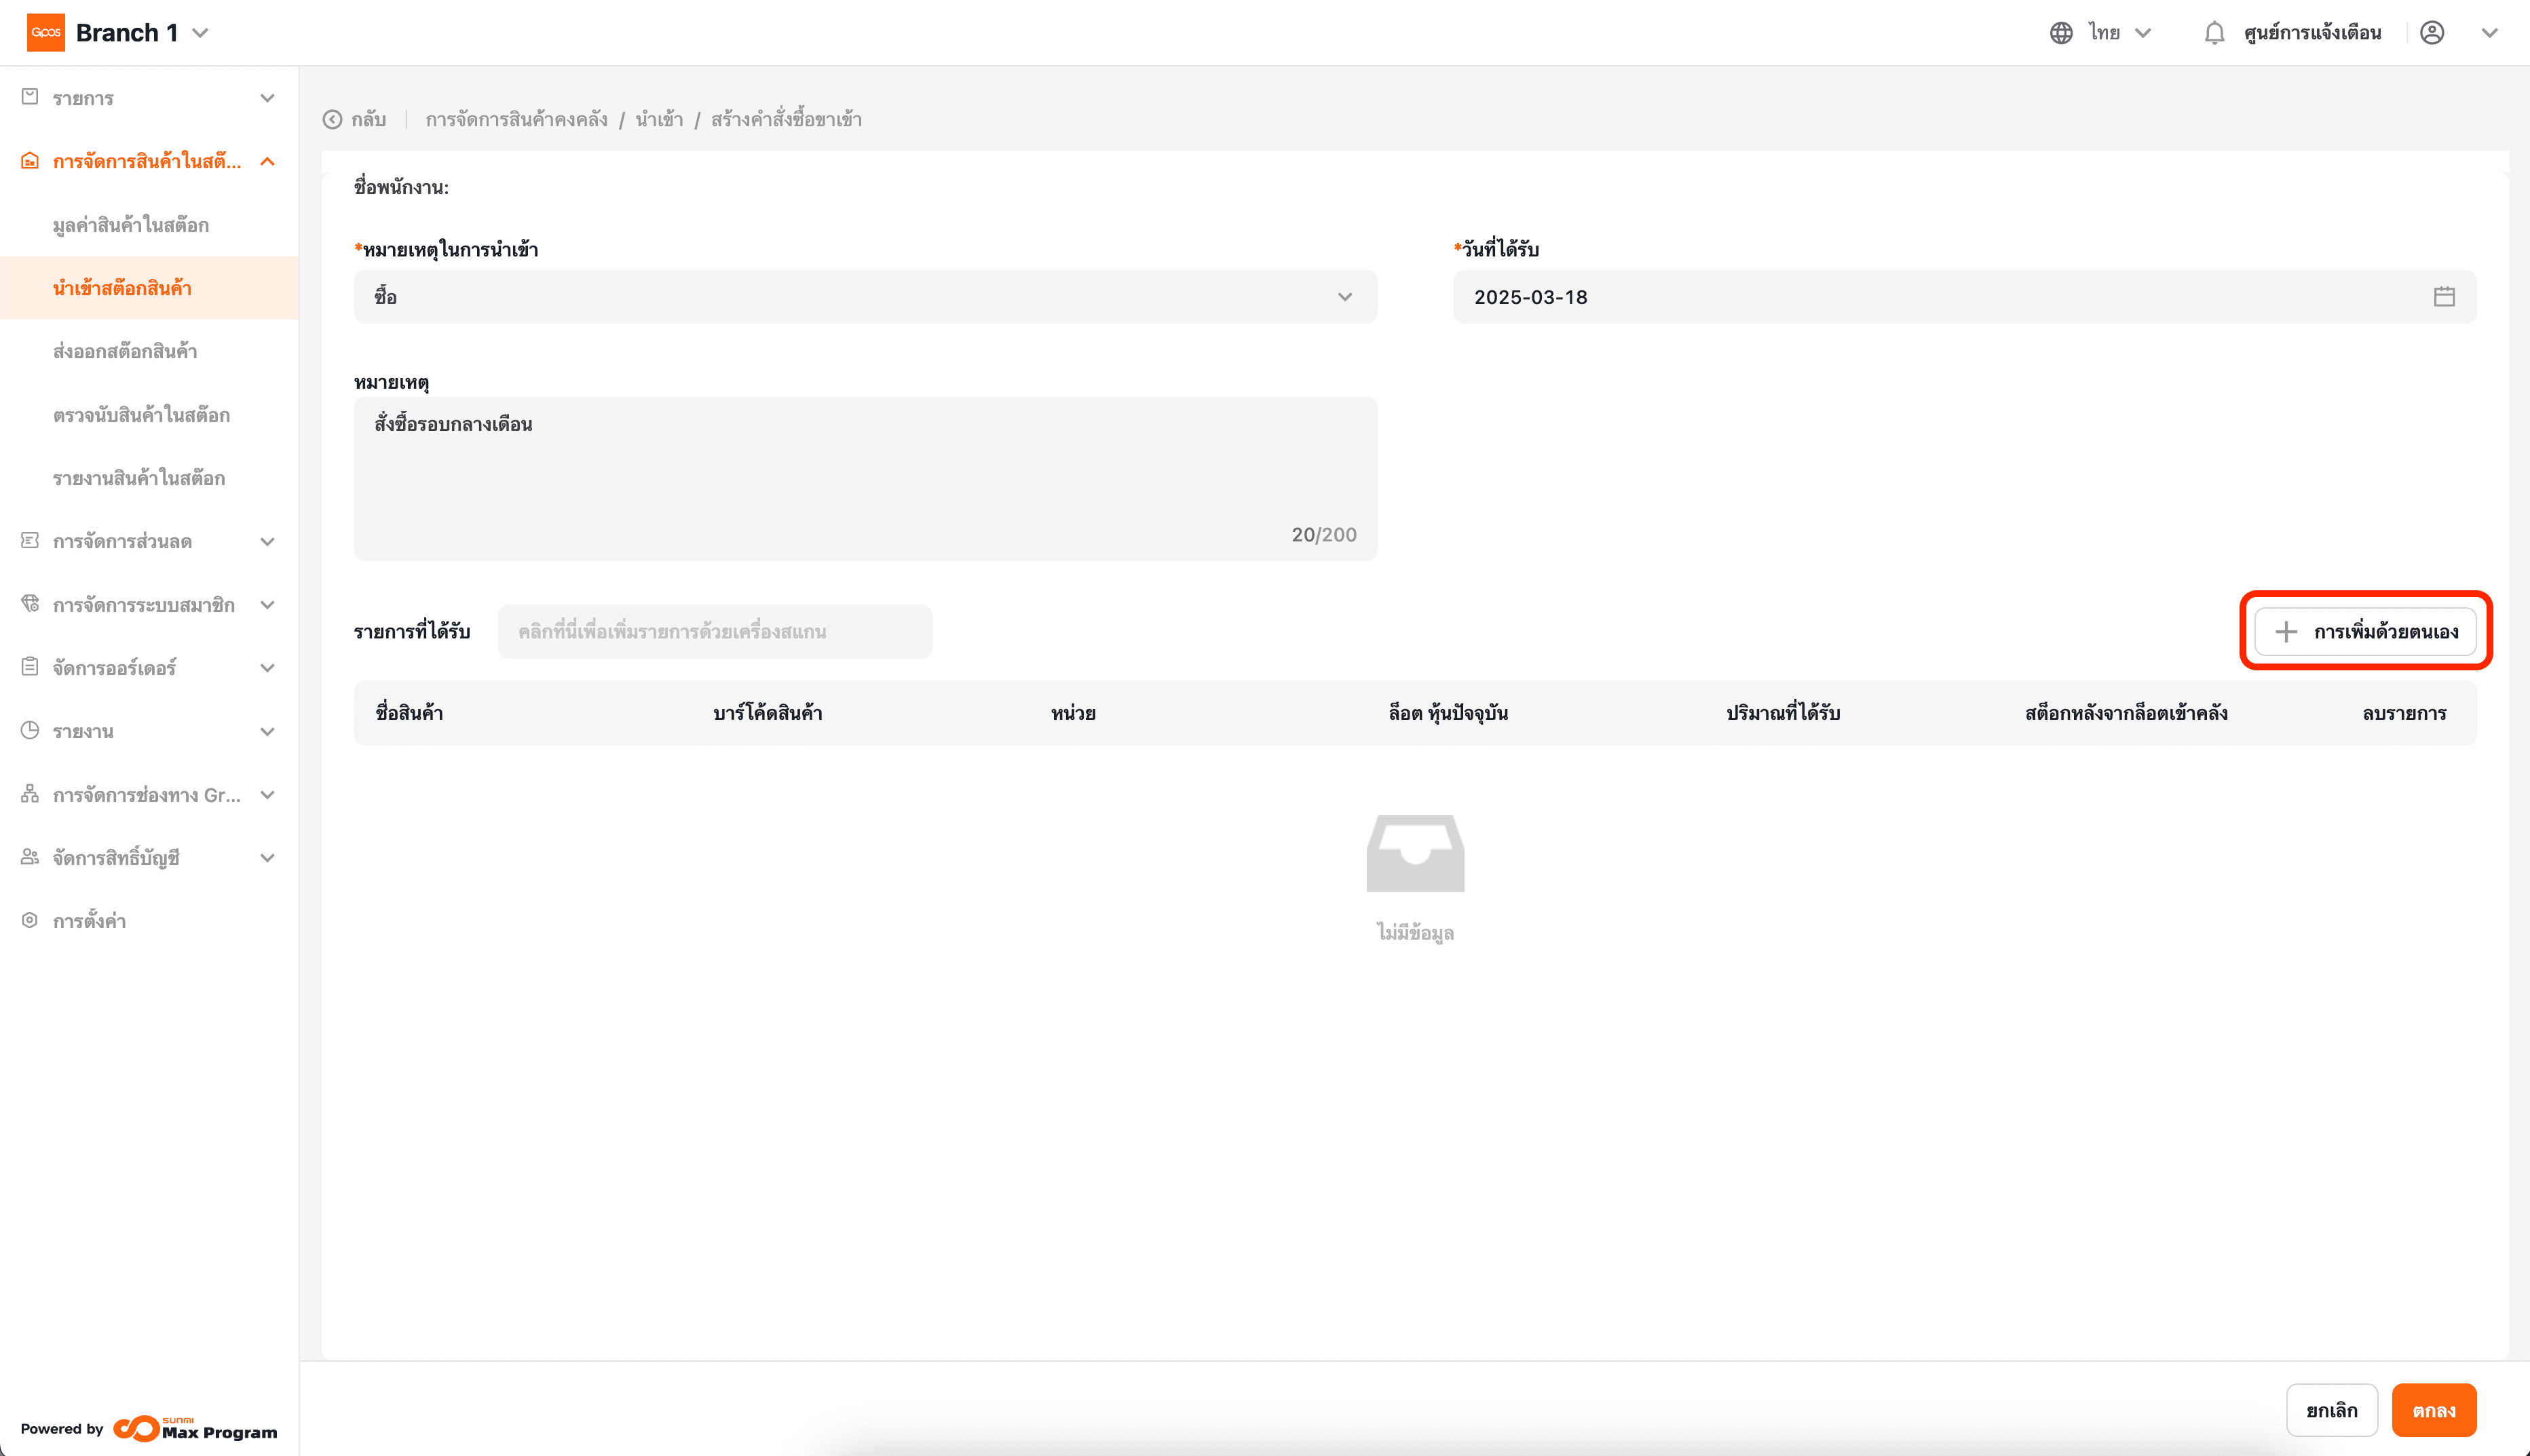Open the Branch 1 selector dropdown
2530x1456 pixels.
tap(200, 33)
